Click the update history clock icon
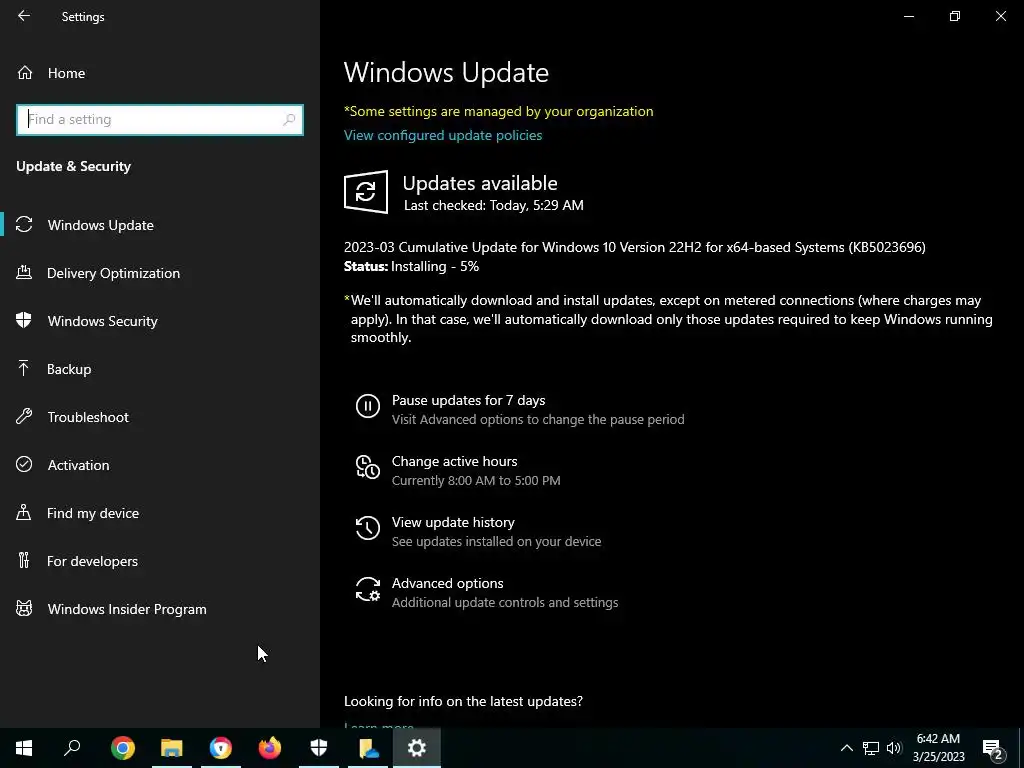Viewport: 1024px width, 768px height. tap(368, 528)
